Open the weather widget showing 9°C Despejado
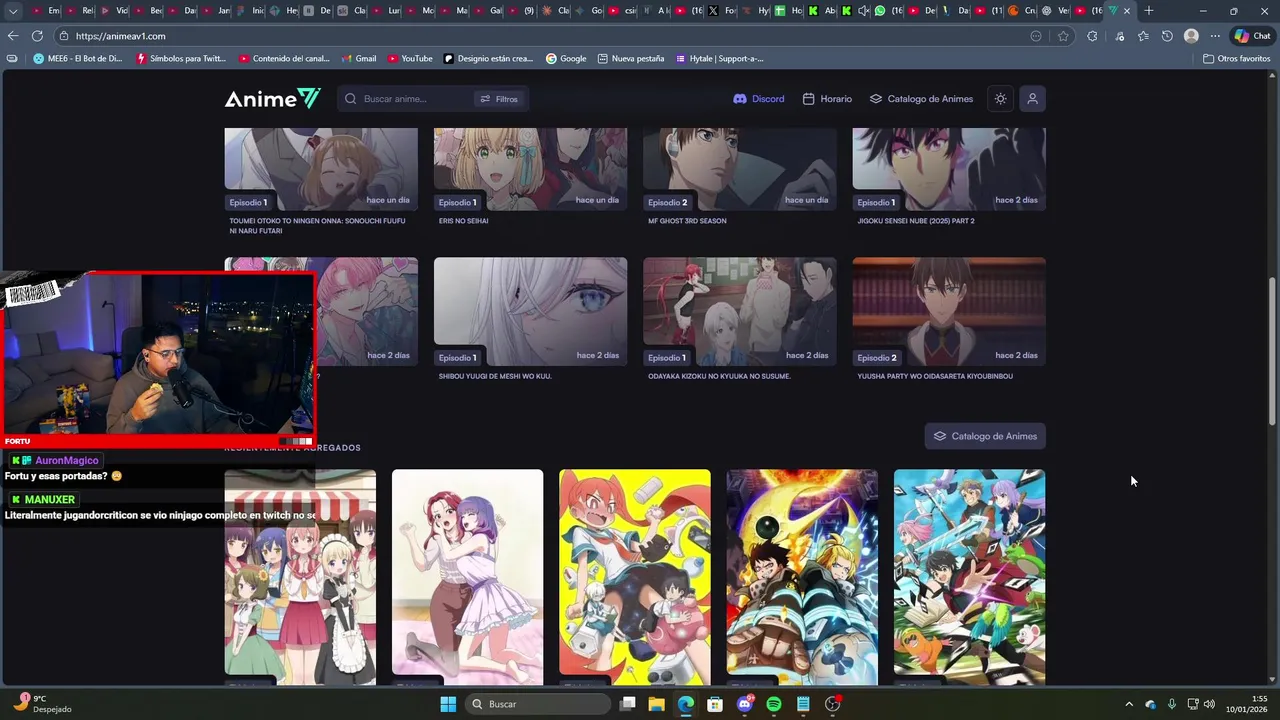1280x720 pixels. pyautogui.click(x=44, y=703)
